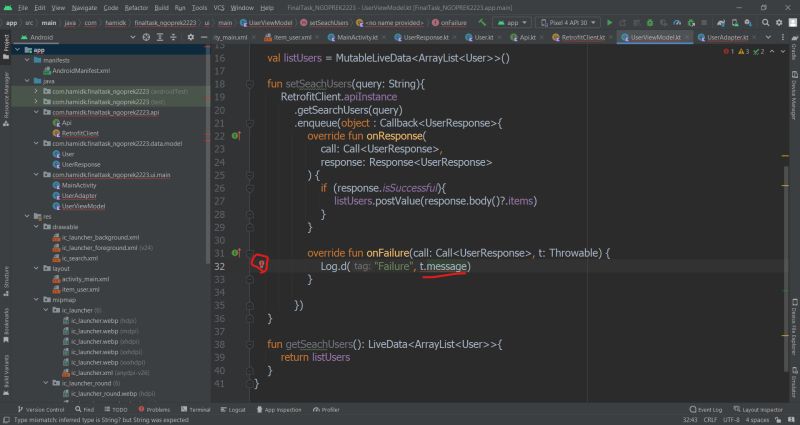Open the Version Control tool window
This screenshot has height=425, width=800.
tap(41, 410)
